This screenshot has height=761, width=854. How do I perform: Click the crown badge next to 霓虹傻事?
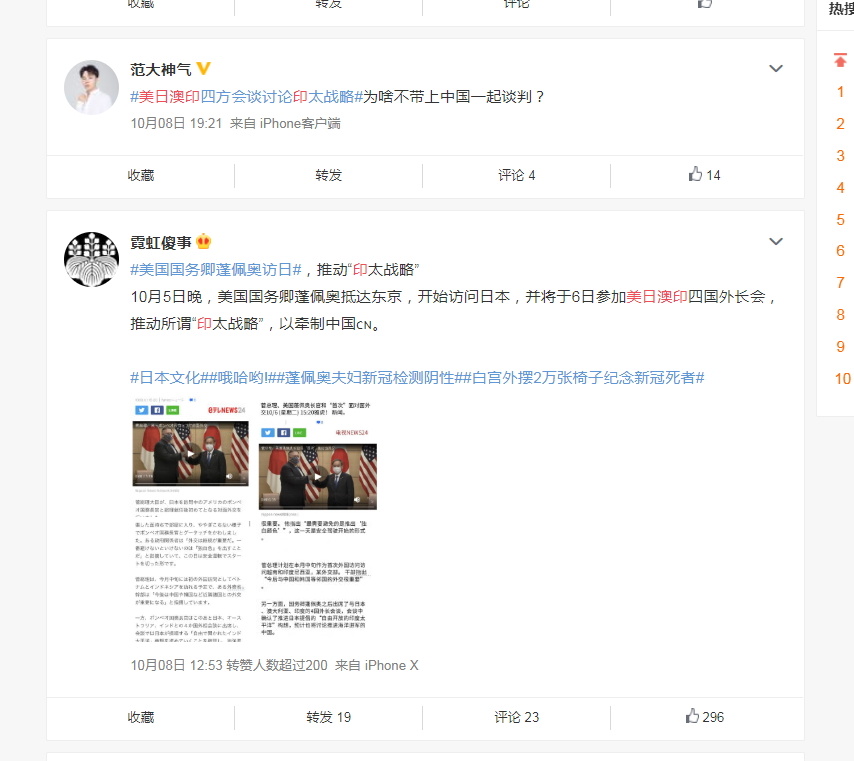pyautogui.click(x=203, y=241)
